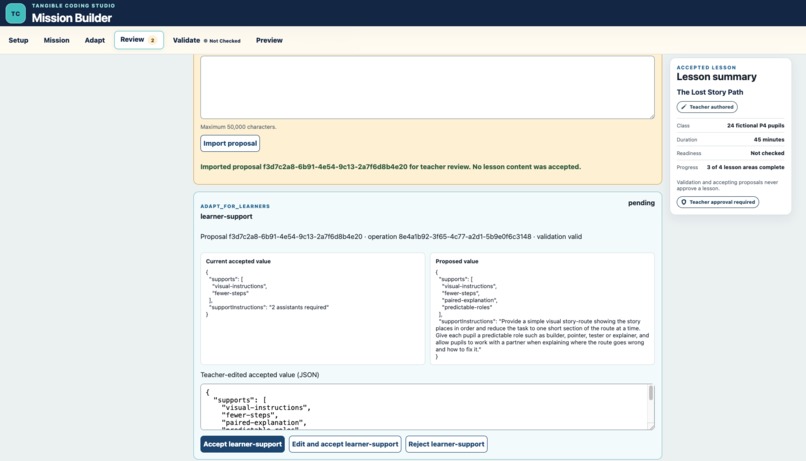Click the Readiness Not checked value

tap(767, 153)
